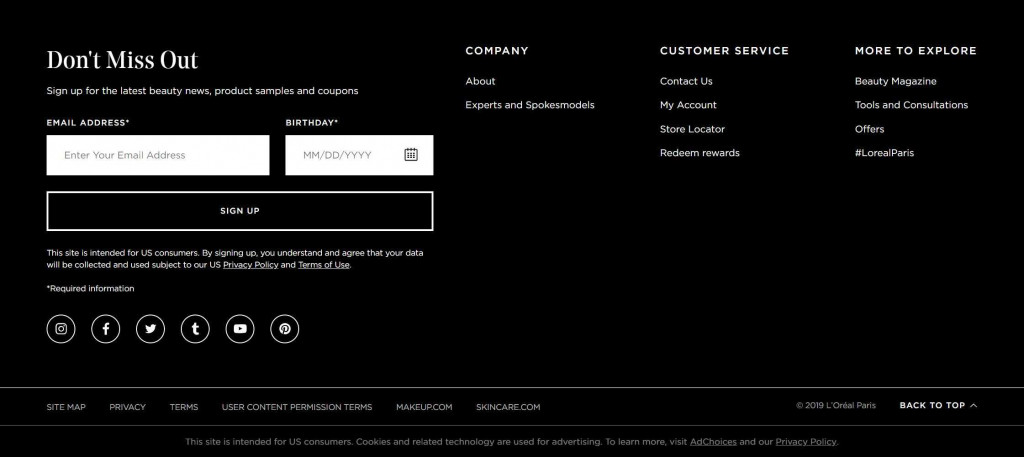Viewport: 1024px width, 457px height.
Task: Visit the Tumblr social icon
Action: pyautogui.click(x=195, y=329)
